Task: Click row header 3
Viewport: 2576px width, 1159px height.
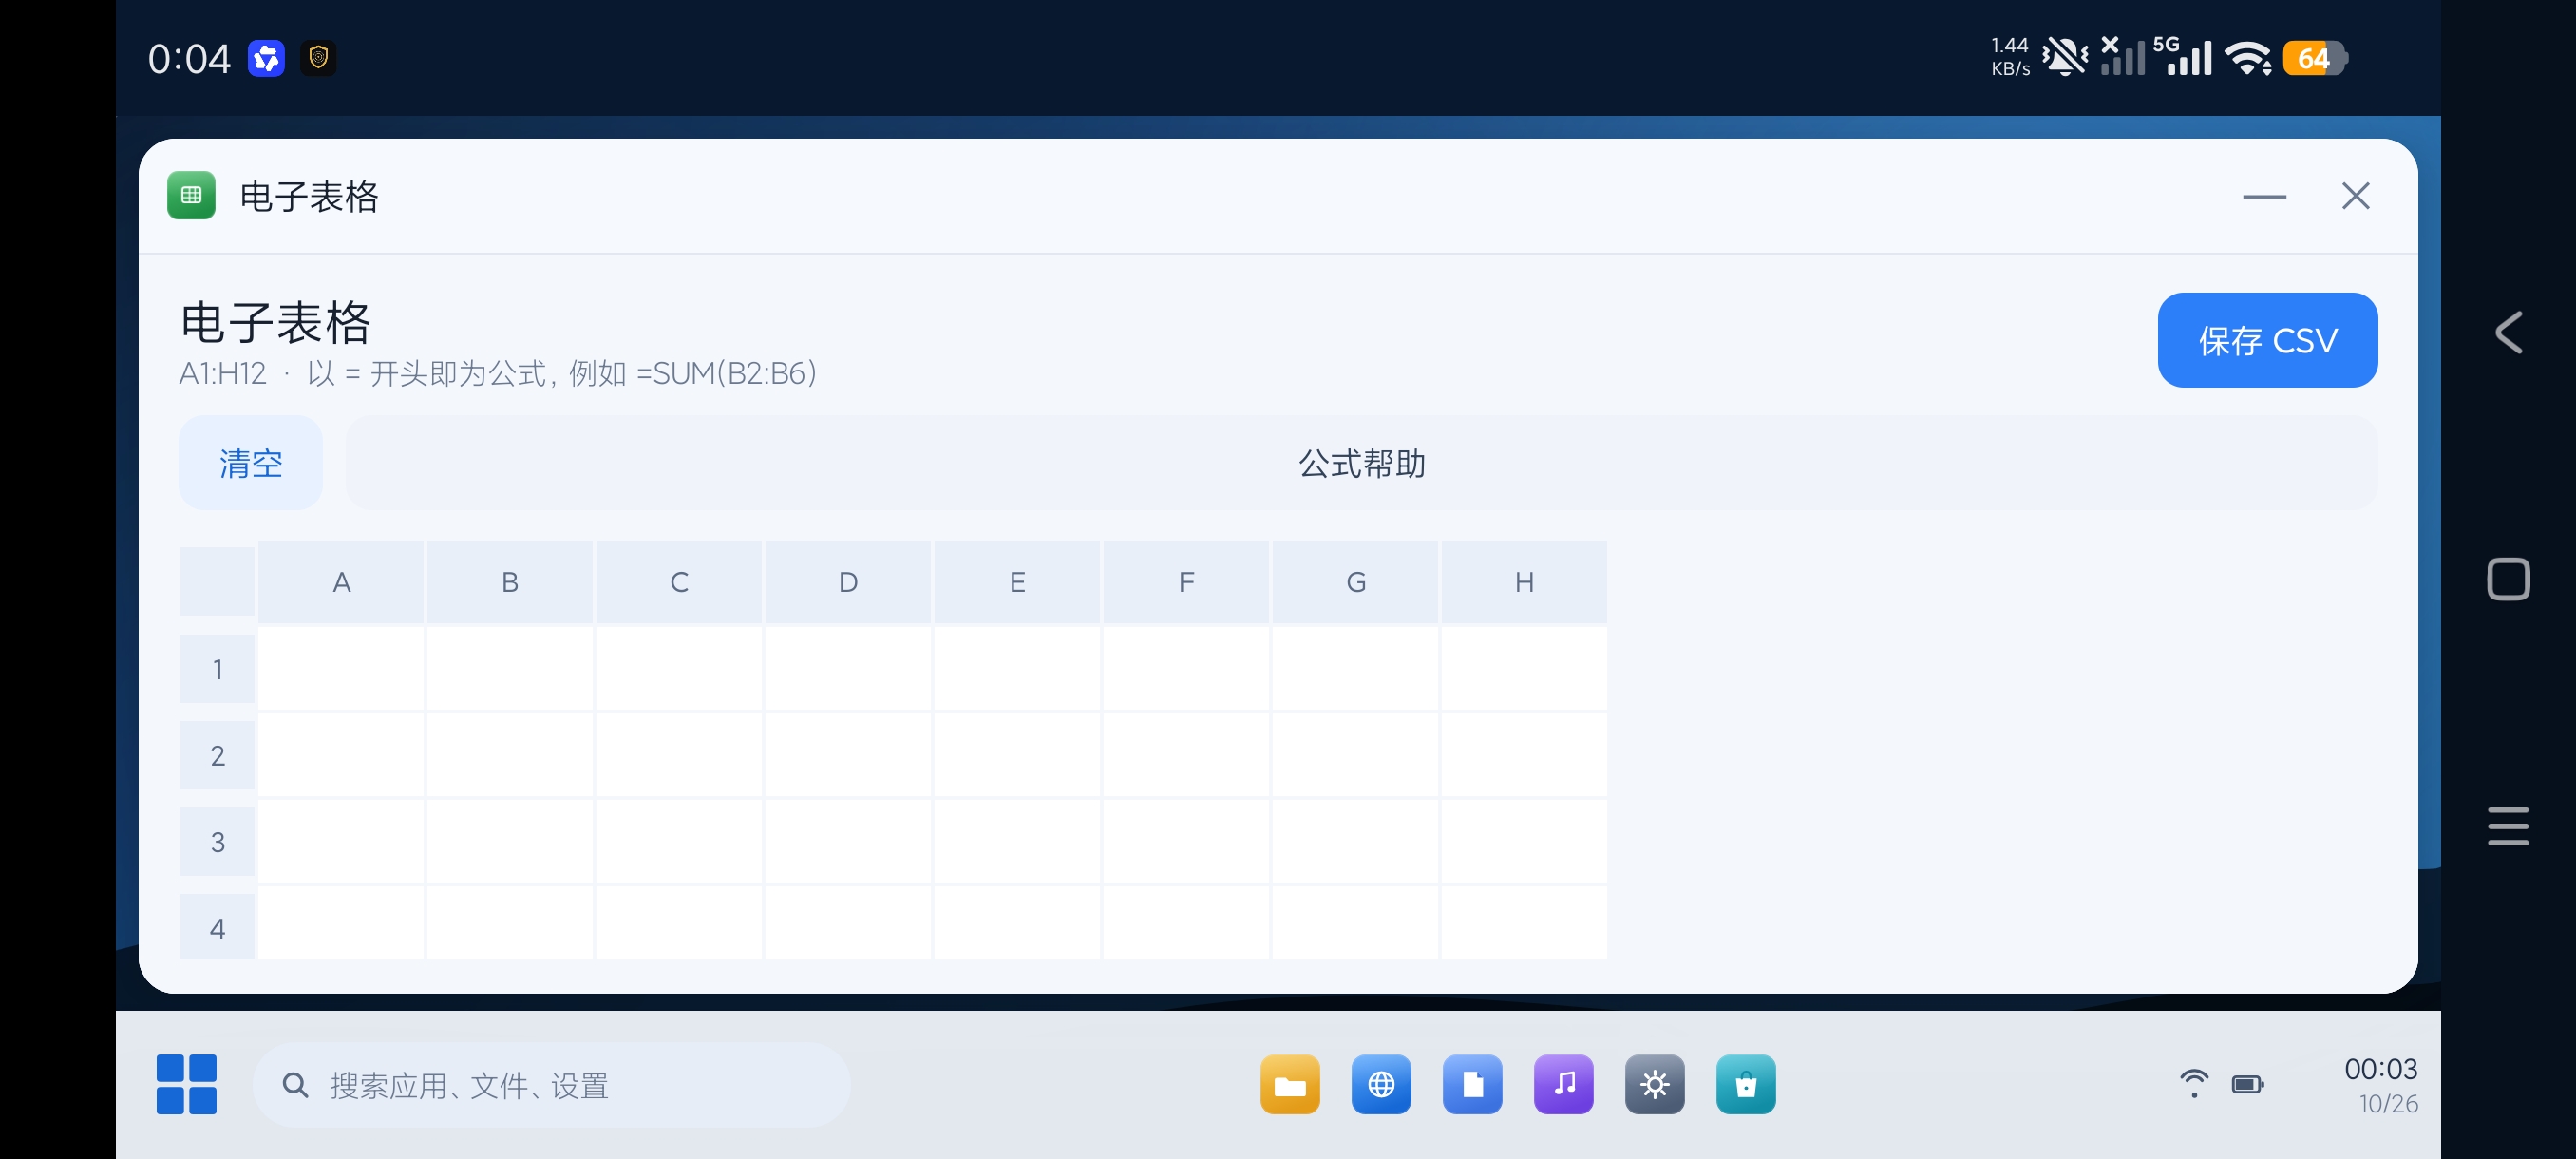Action: click(x=217, y=841)
